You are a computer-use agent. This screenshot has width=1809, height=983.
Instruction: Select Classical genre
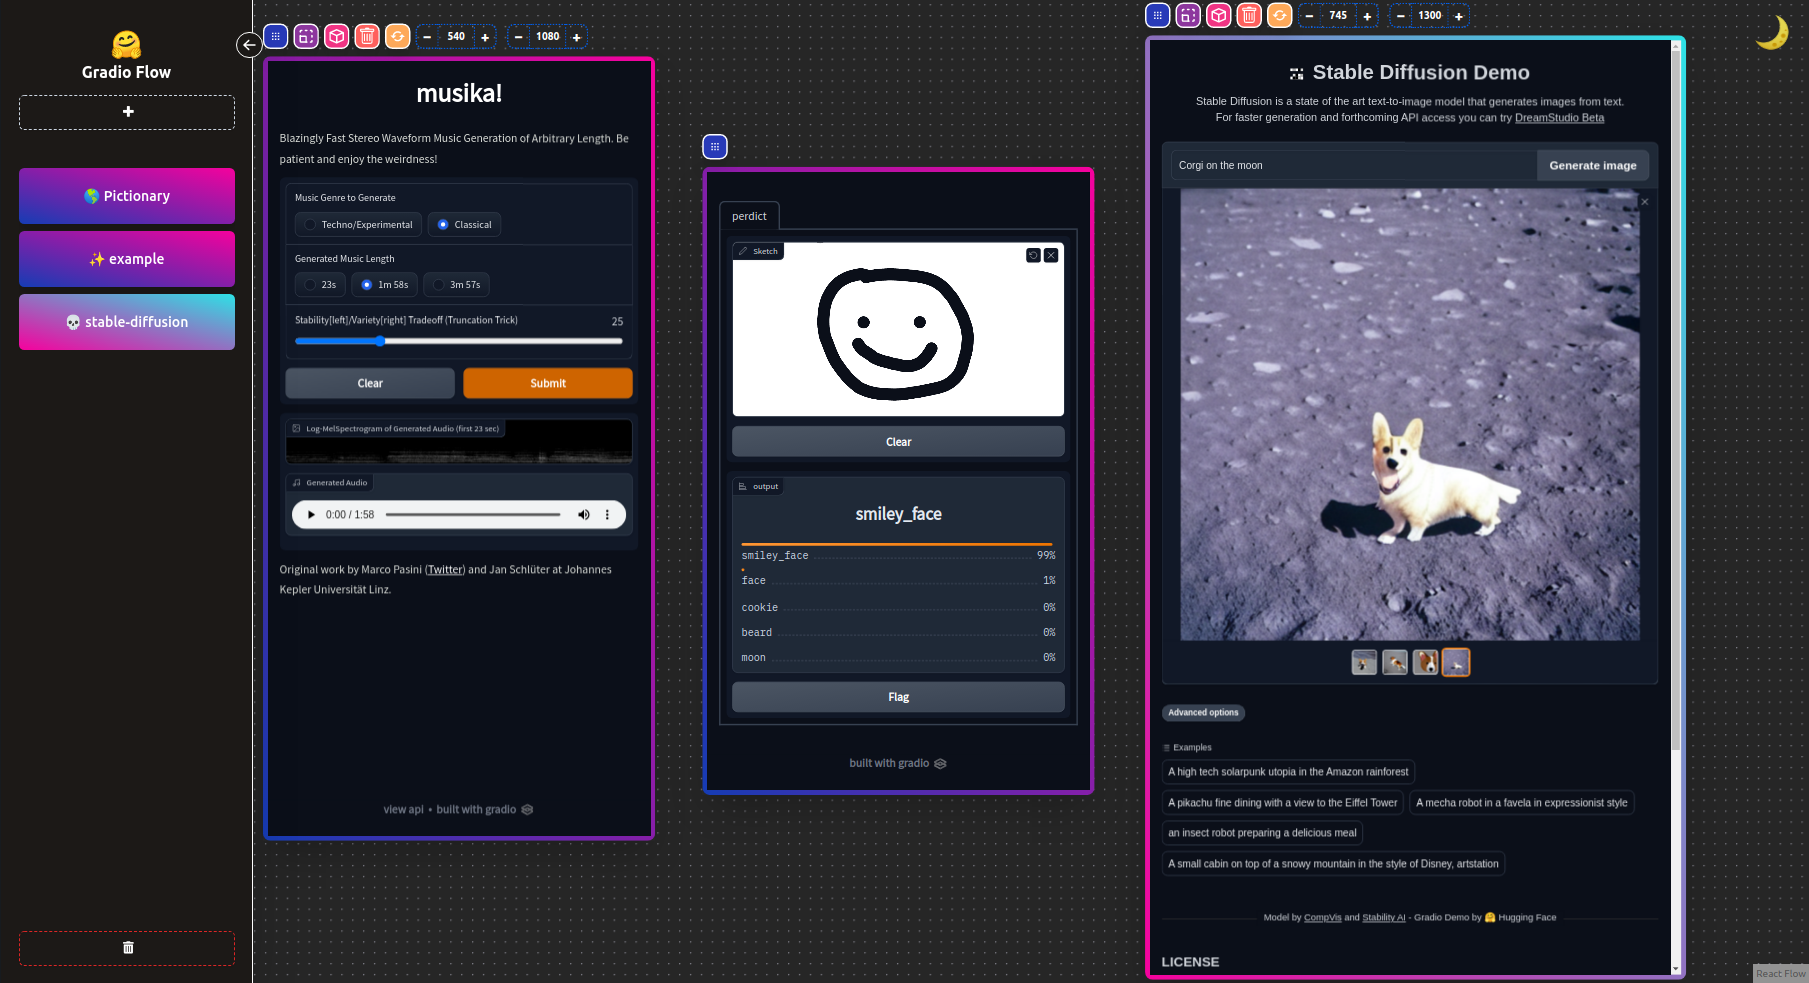[464, 225]
